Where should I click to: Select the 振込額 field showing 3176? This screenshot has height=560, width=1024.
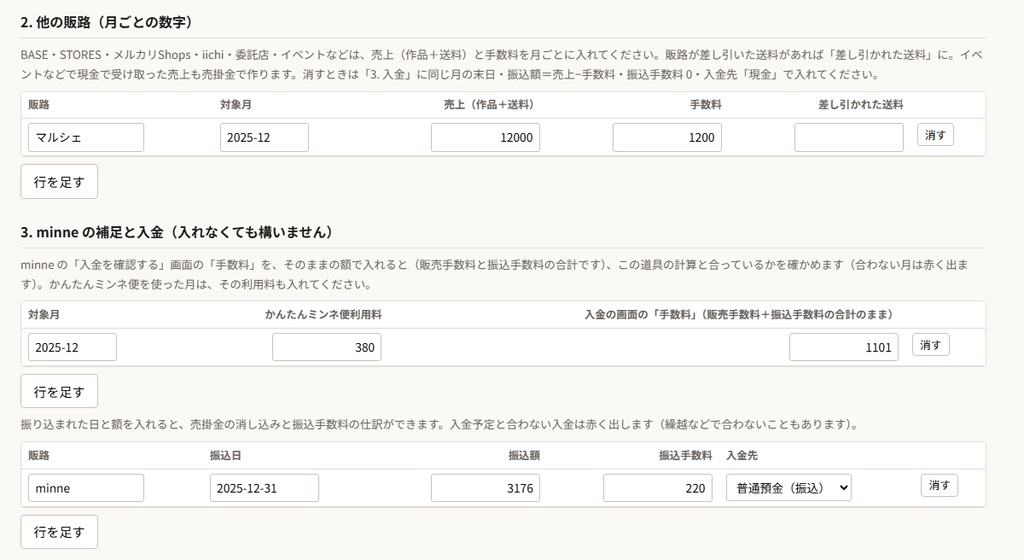click(x=485, y=488)
